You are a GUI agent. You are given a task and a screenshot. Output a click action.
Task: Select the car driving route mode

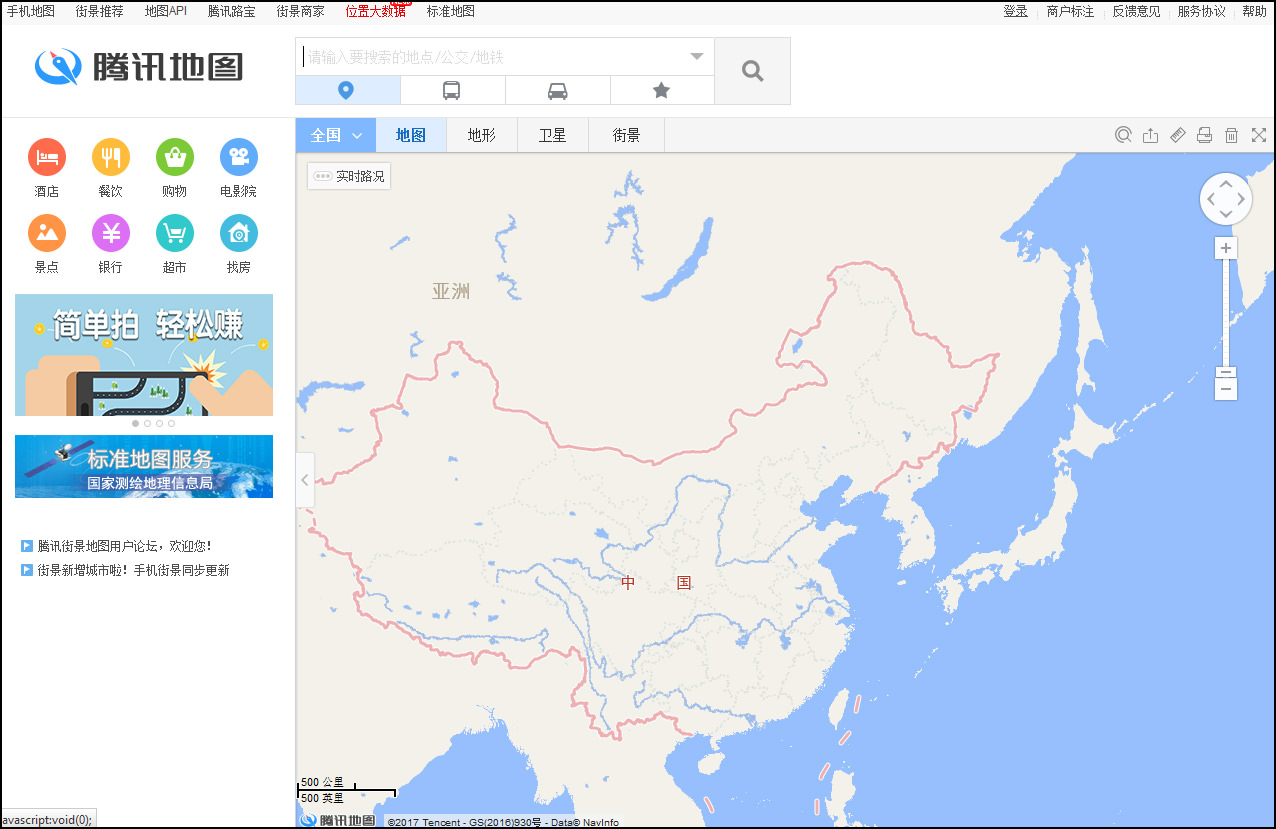point(558,90)
